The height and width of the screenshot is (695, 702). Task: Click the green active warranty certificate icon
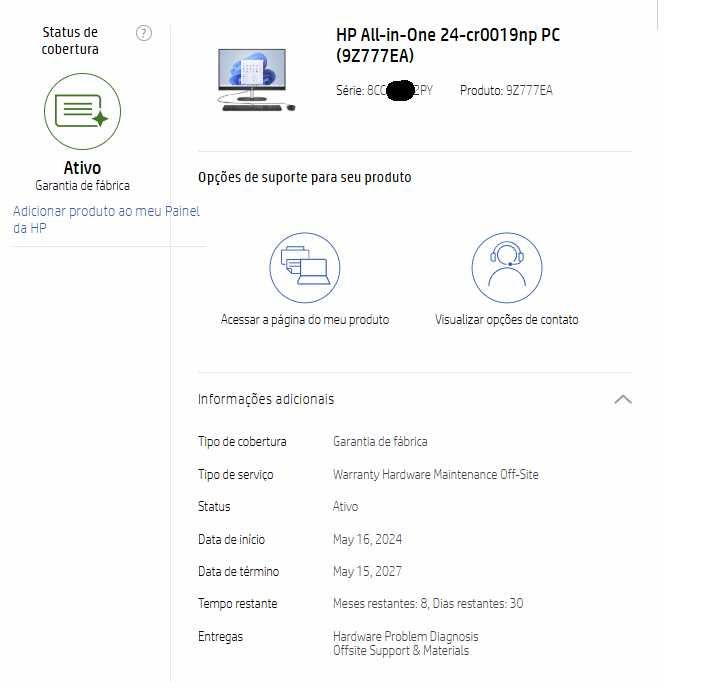(x=82, y=112)
